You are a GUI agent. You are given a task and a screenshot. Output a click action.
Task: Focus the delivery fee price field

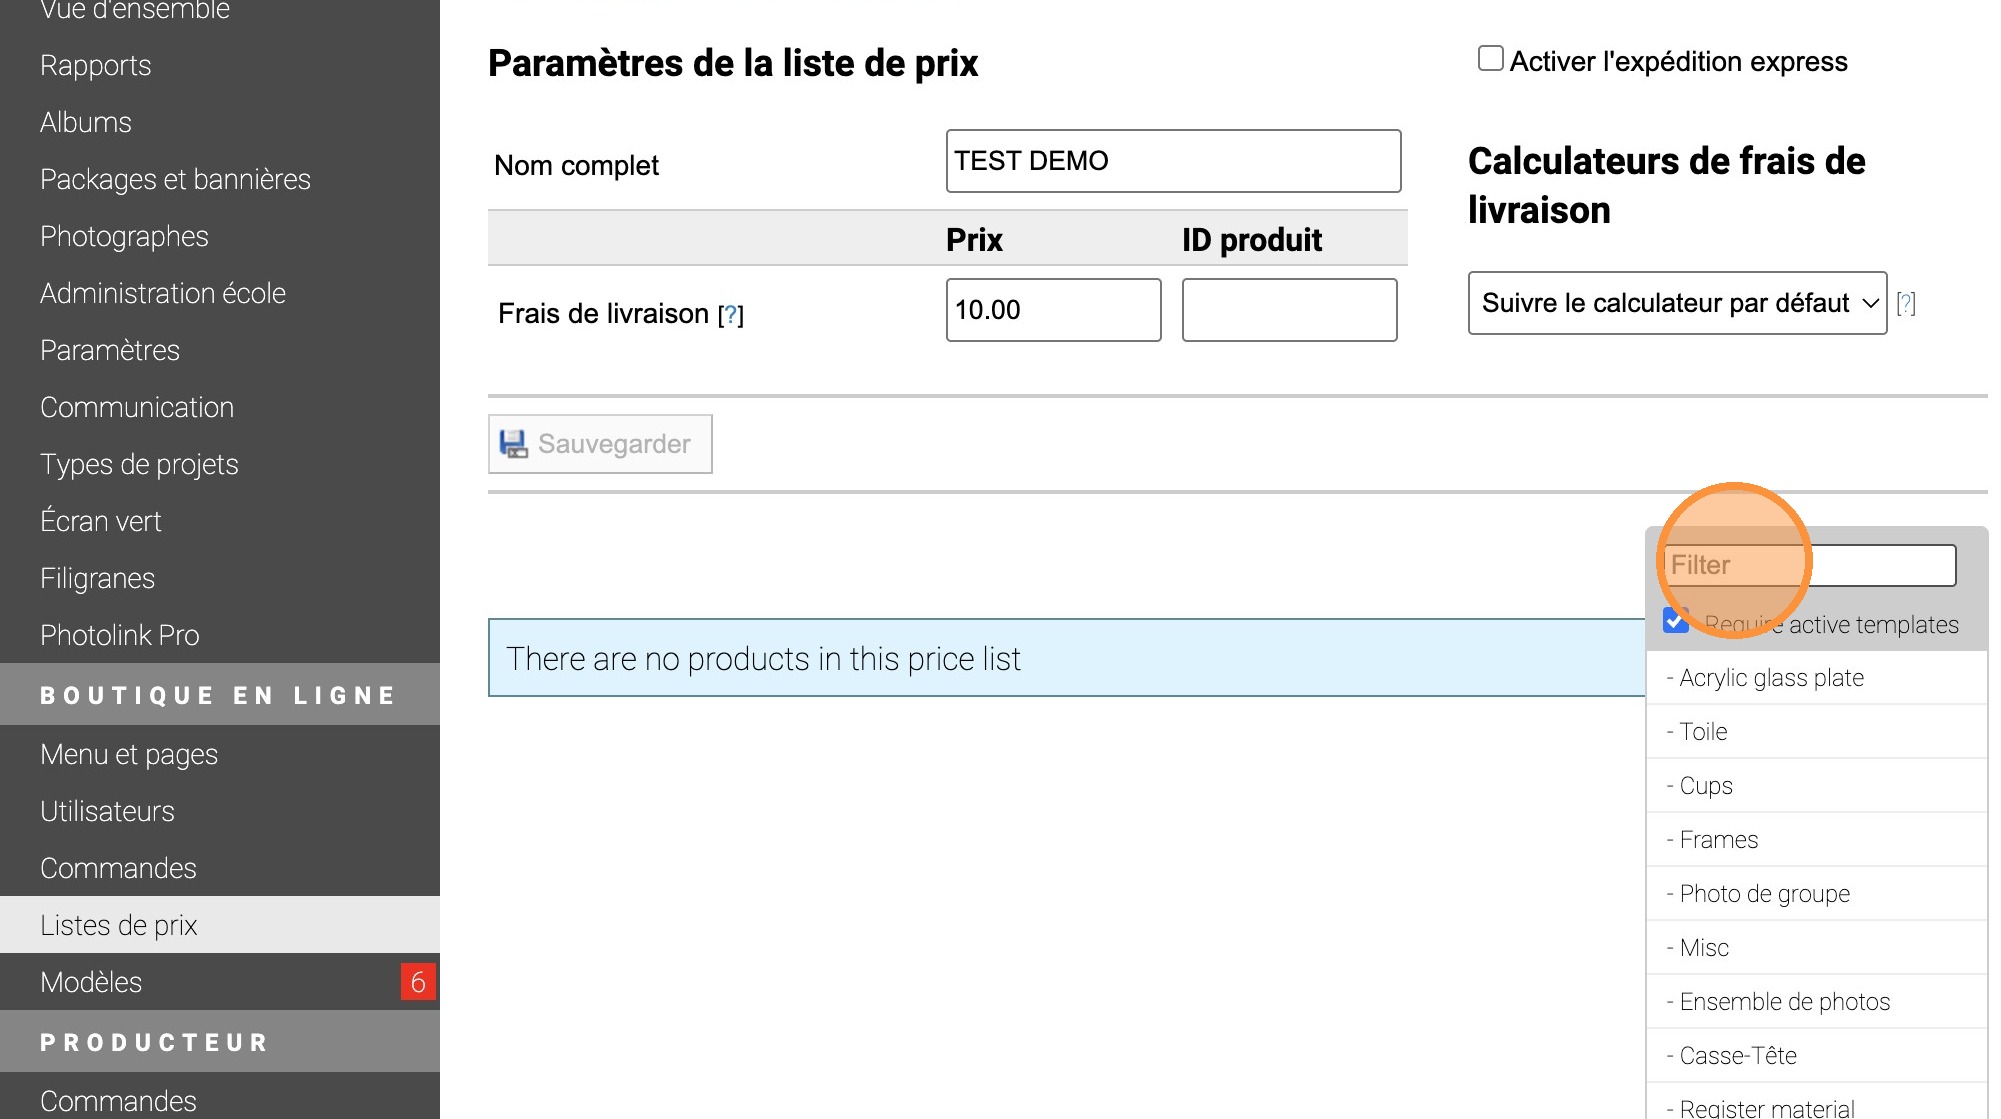coord(1053,310)
